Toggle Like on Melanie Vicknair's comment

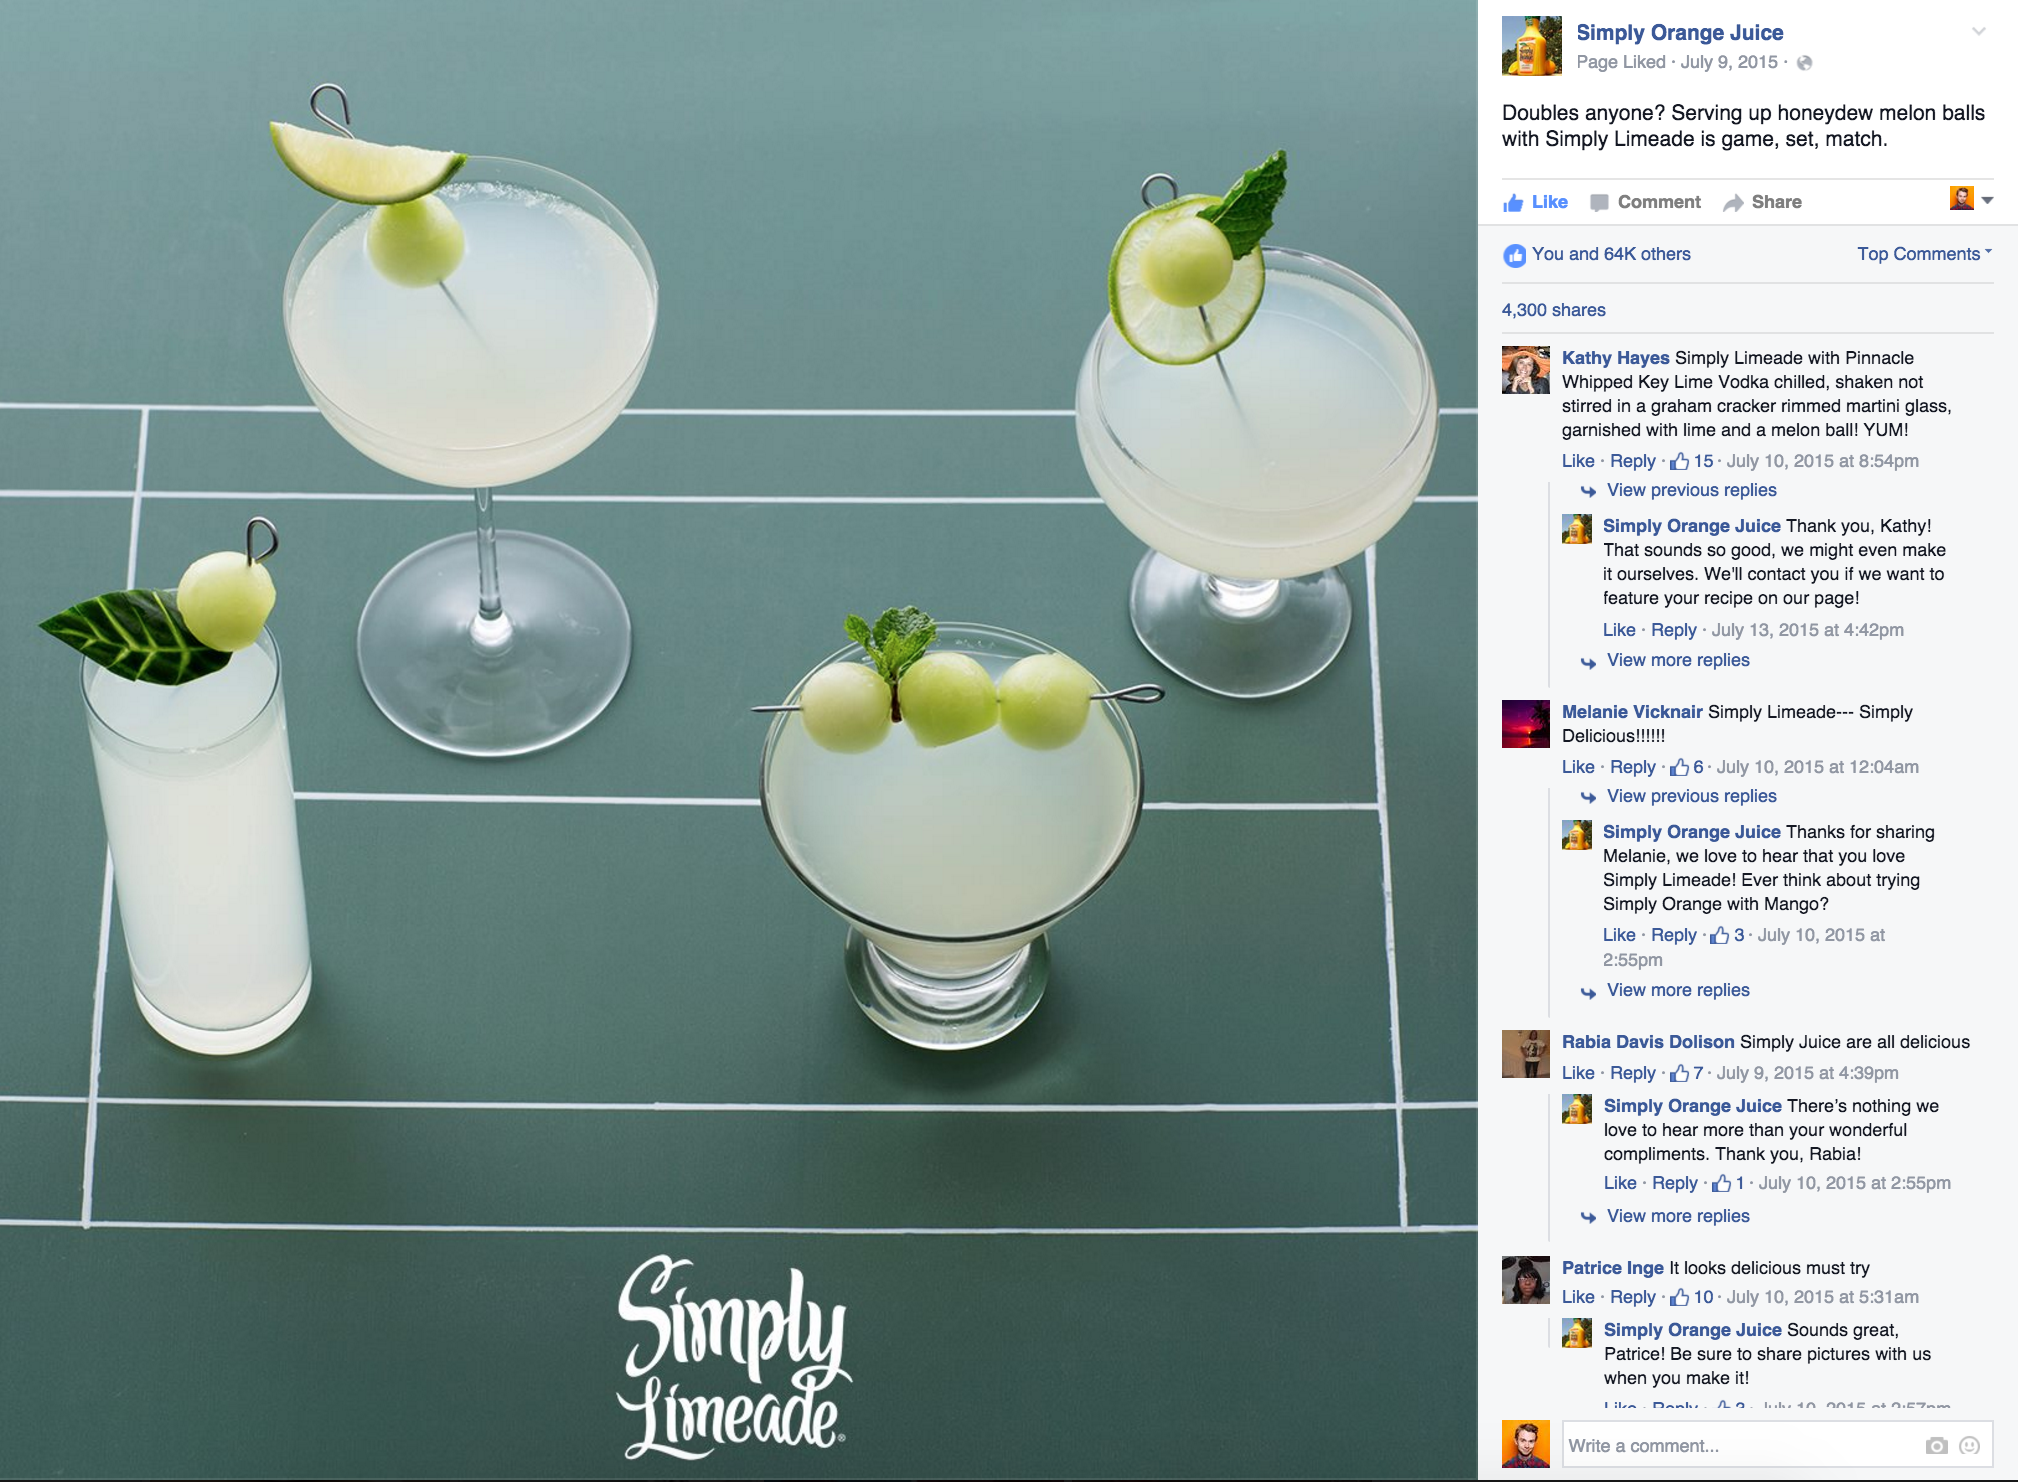(1578, 767)
